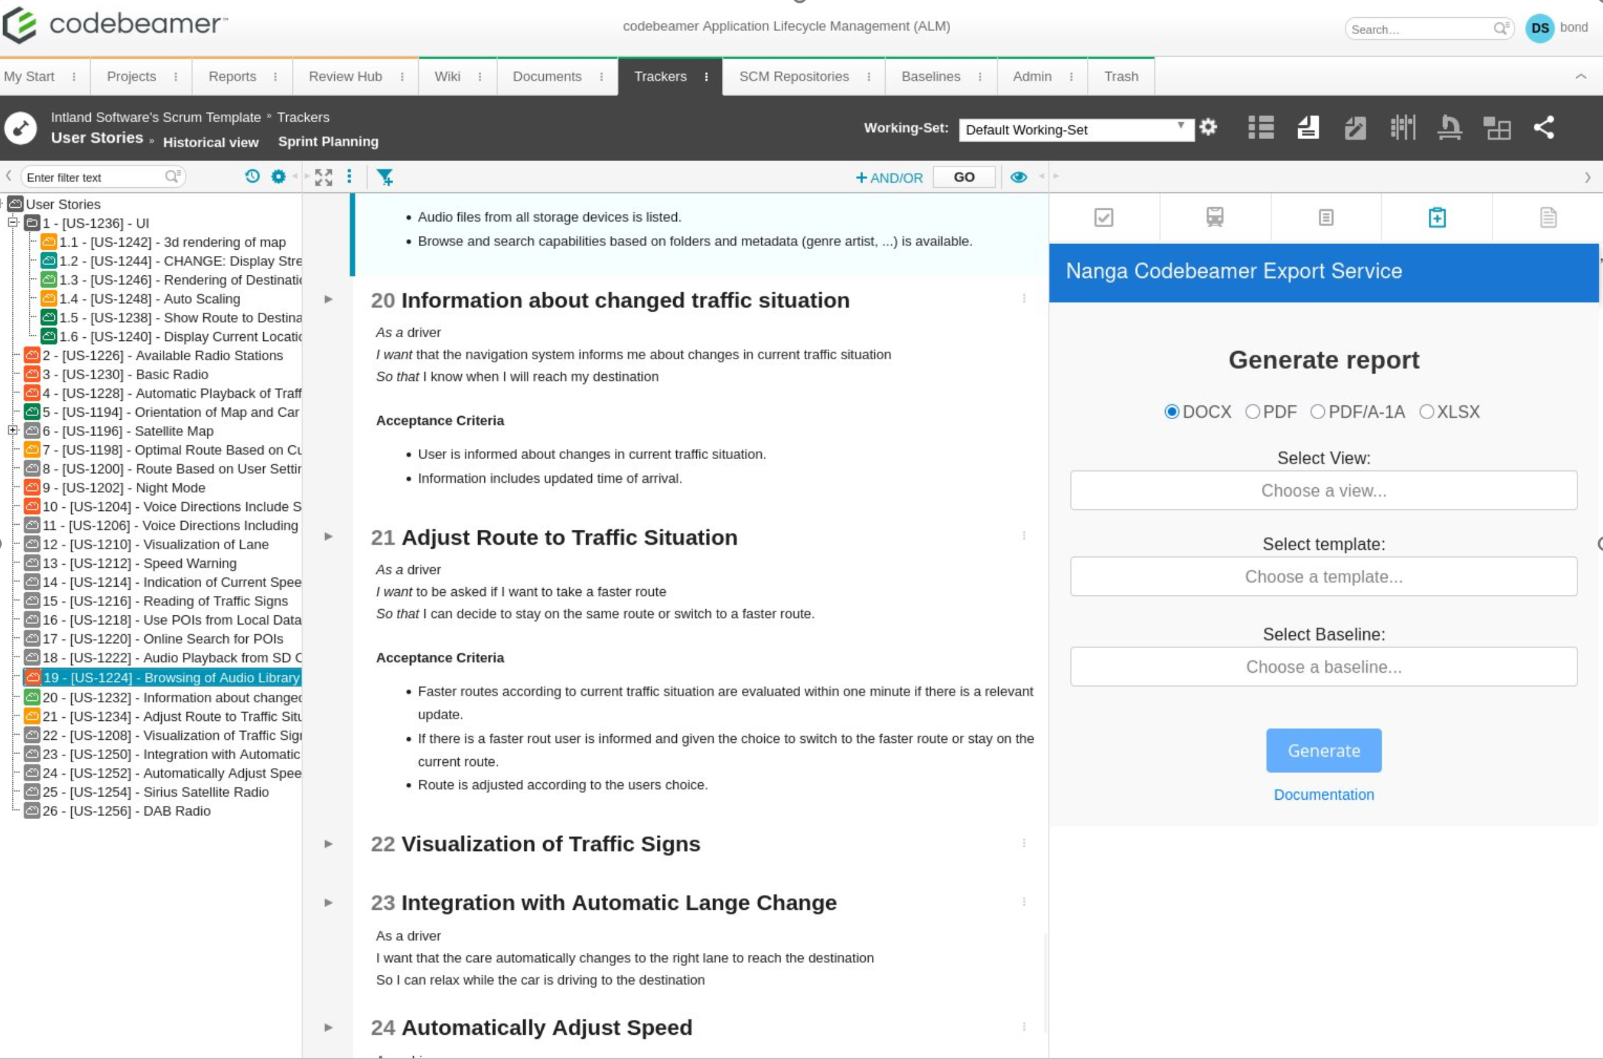Image resolution: width=1603 pixels, height=1059 pixels.
Task: Open the Choose a baseline dropdown
Action: [x=1323, y=667]
